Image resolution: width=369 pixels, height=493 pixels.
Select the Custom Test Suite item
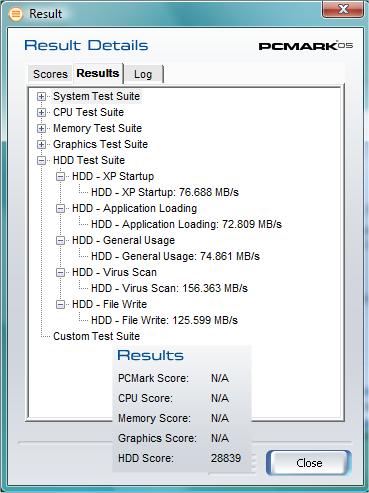point(96,336)
